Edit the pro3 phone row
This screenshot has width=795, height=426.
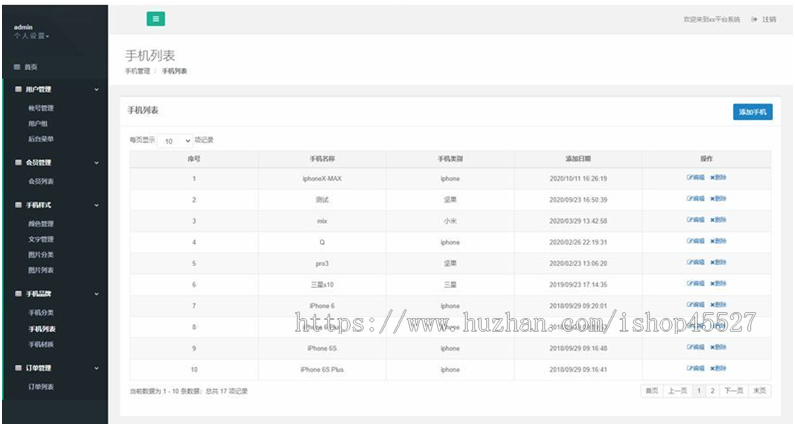[x=696, y=263]
